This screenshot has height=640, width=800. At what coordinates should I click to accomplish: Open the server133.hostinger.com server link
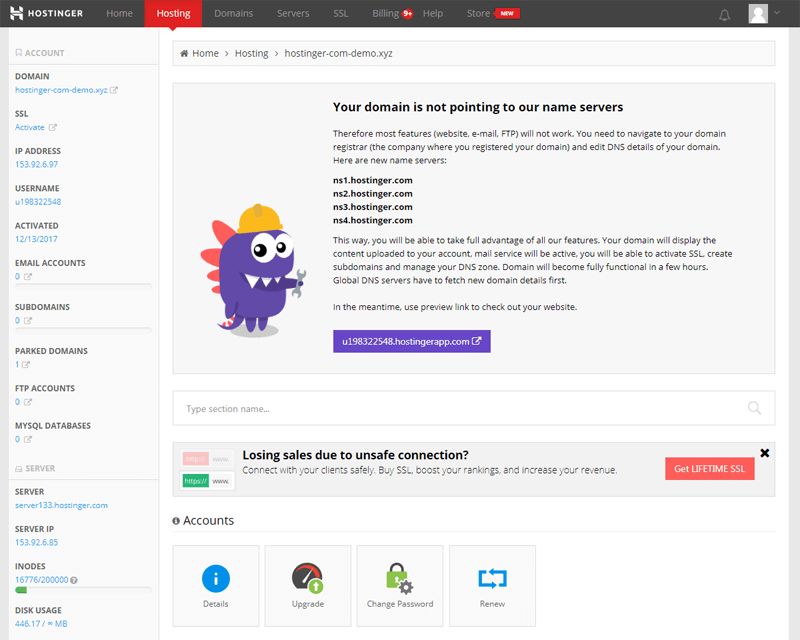pyautogui.click(x=61, y=505)
